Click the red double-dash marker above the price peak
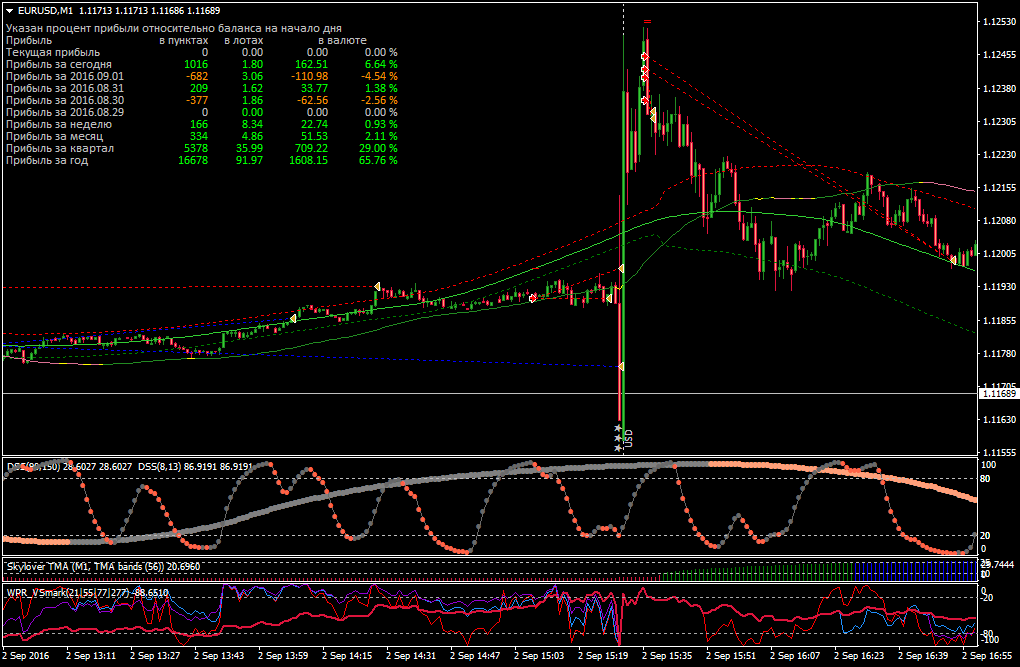The image size is (1020, 667). click(x=647, y=21)
